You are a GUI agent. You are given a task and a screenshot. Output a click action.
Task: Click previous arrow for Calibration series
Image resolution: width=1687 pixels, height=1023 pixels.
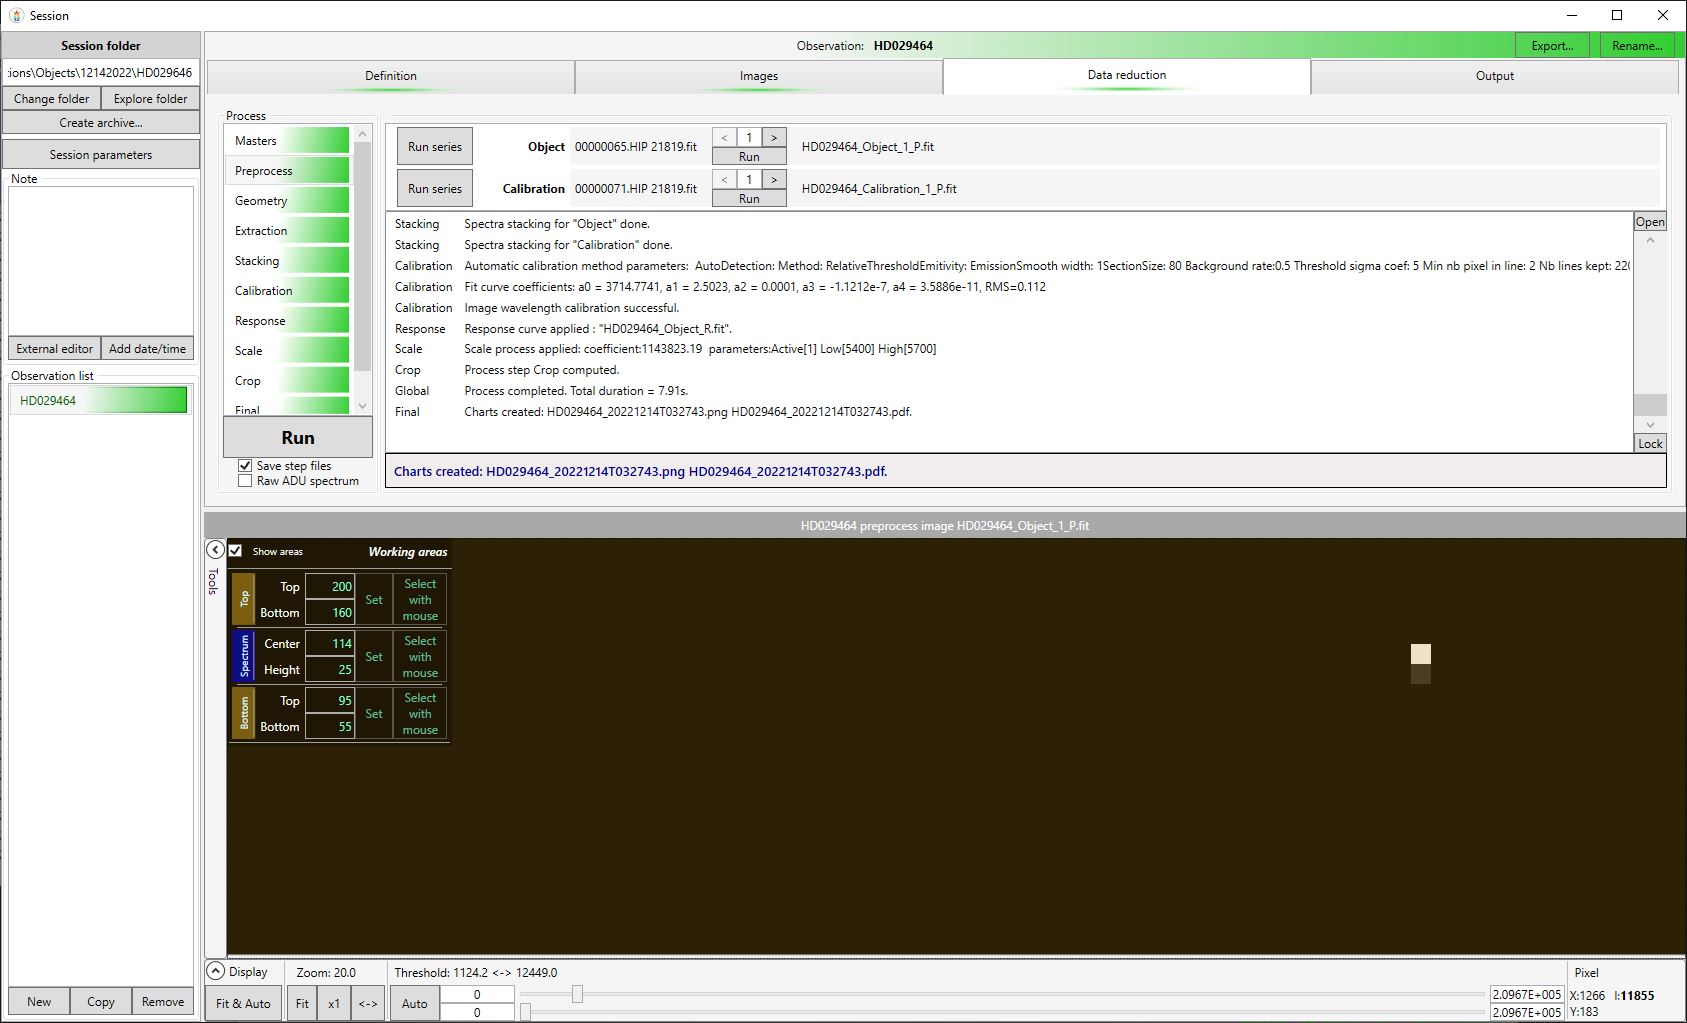(725, 180)
